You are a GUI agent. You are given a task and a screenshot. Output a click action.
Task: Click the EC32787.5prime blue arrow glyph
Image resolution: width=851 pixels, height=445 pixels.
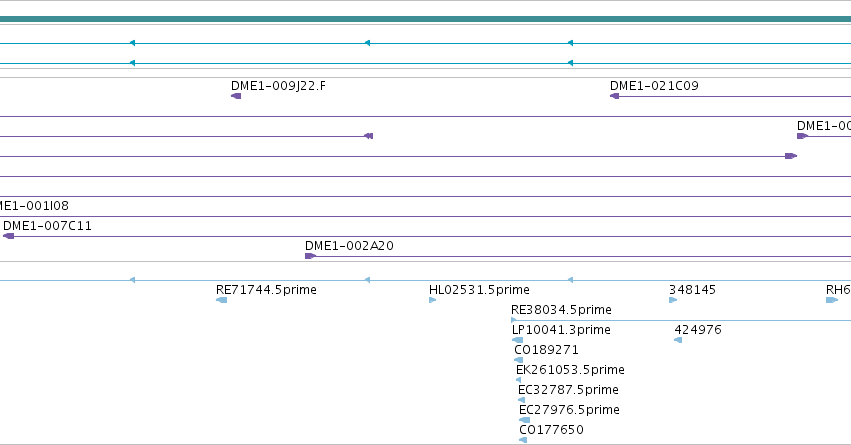click(522, 400)
